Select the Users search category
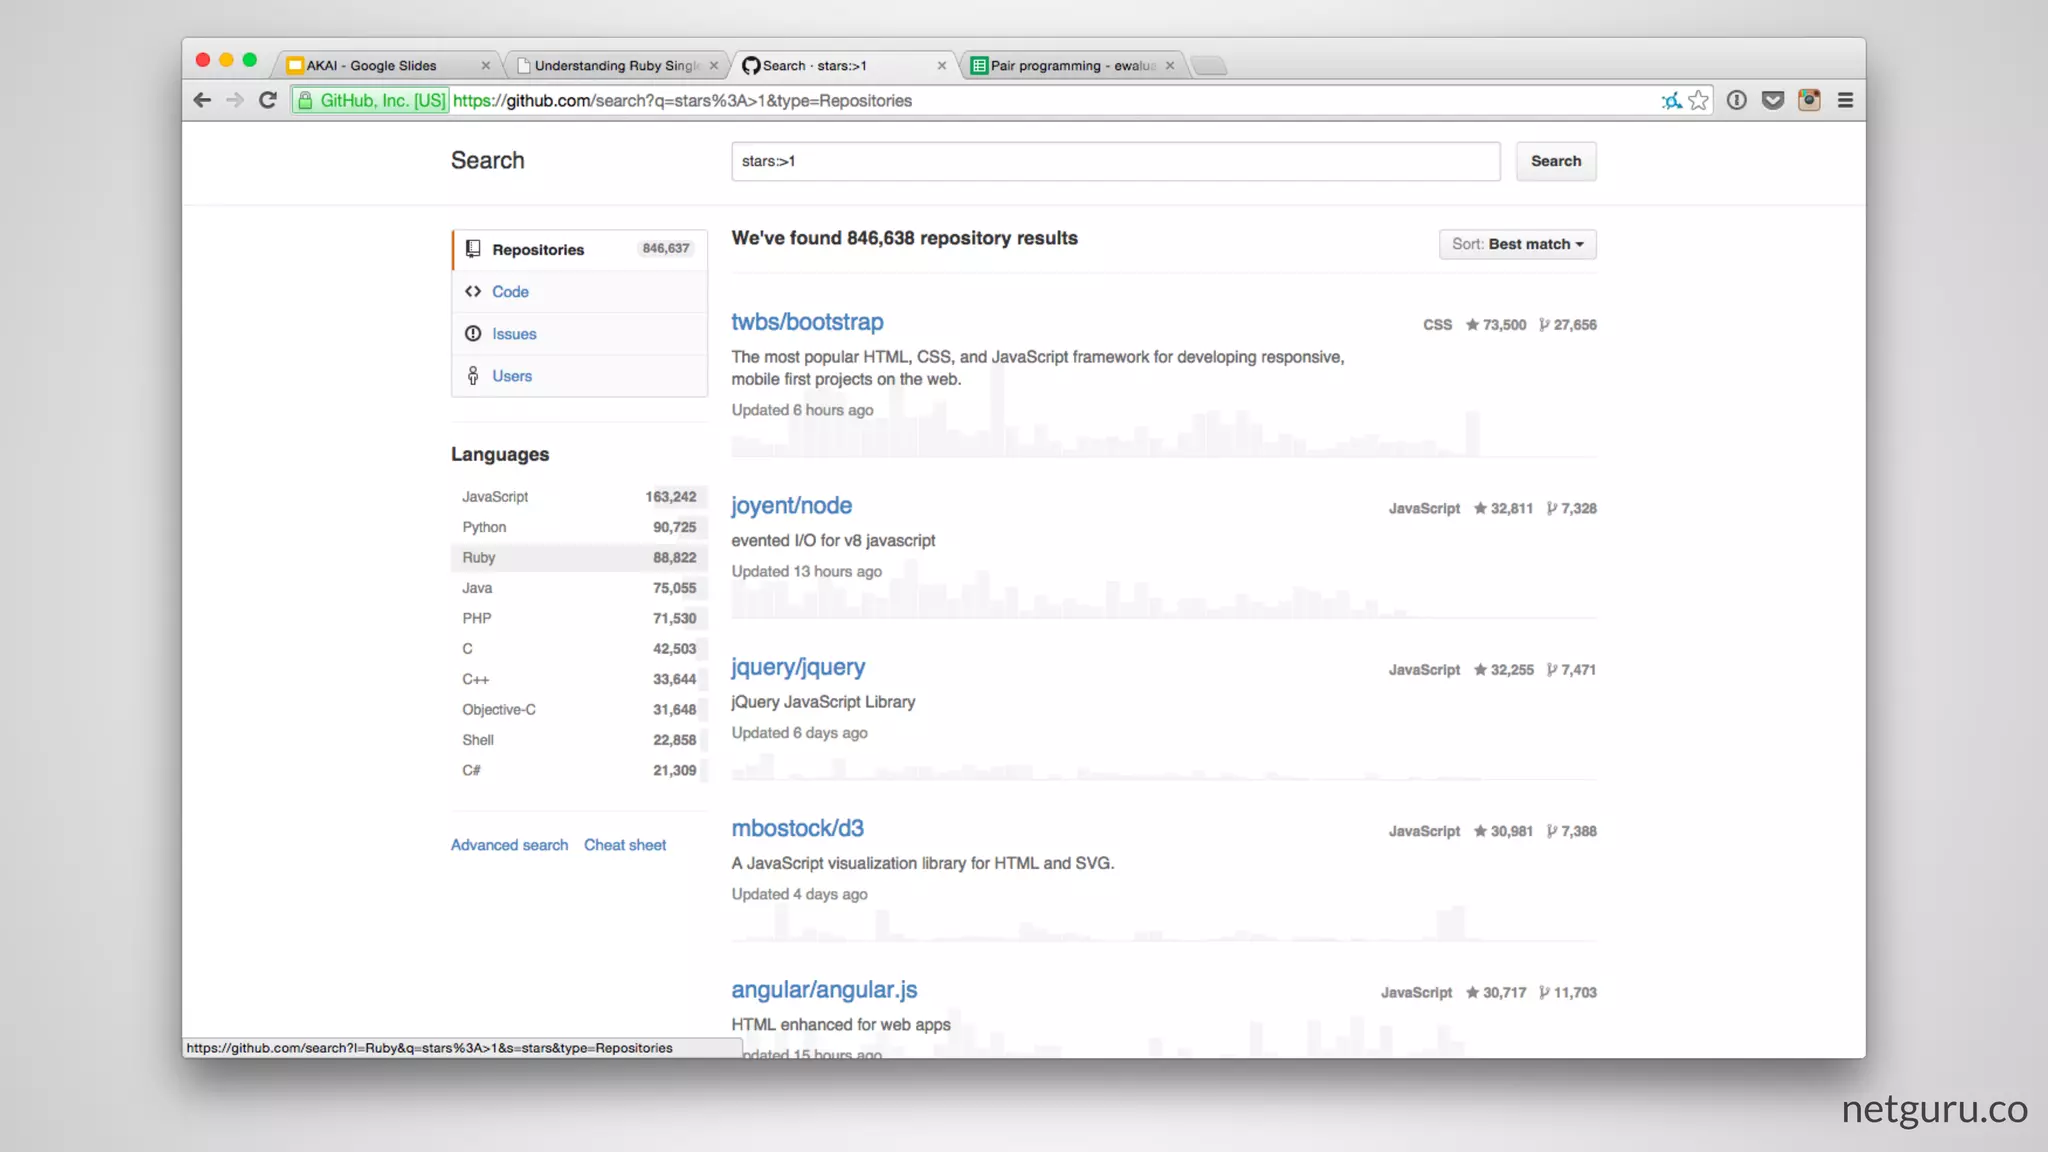 511,376
